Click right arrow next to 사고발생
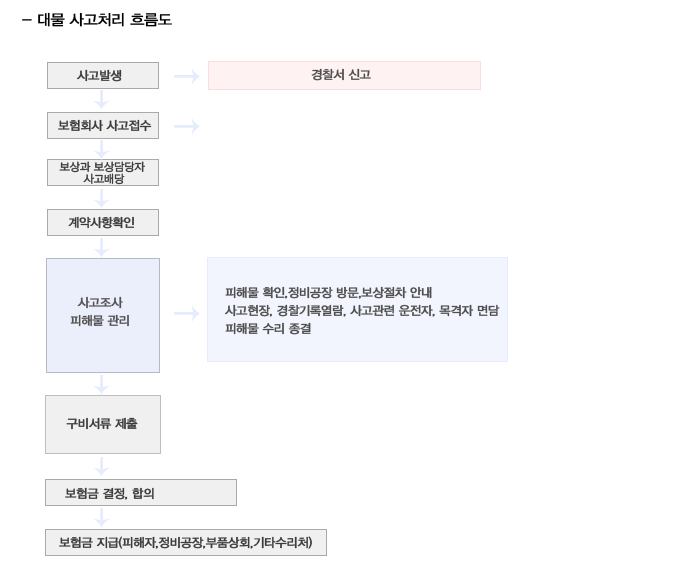The image size is (675, 580). tap(186, 77)
